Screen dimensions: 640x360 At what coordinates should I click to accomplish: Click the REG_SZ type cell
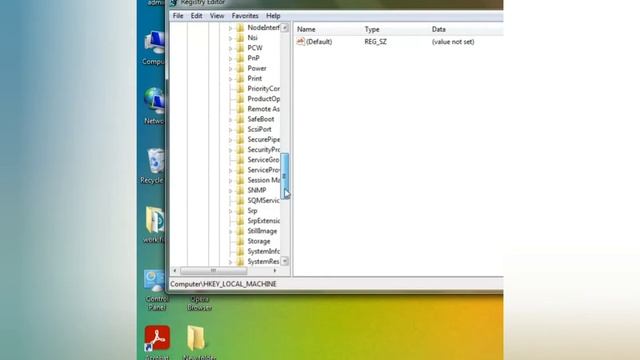click(376, 42)
